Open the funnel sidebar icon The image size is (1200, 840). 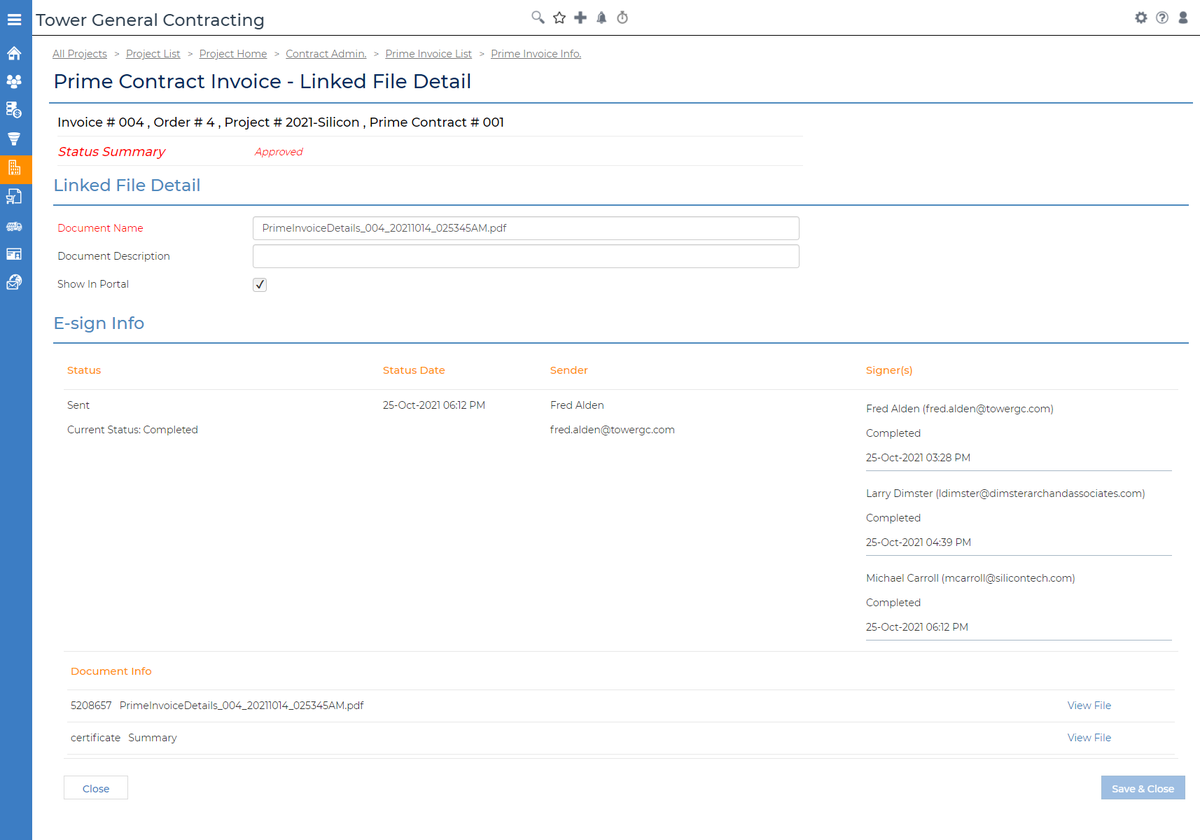pos(14,138)
